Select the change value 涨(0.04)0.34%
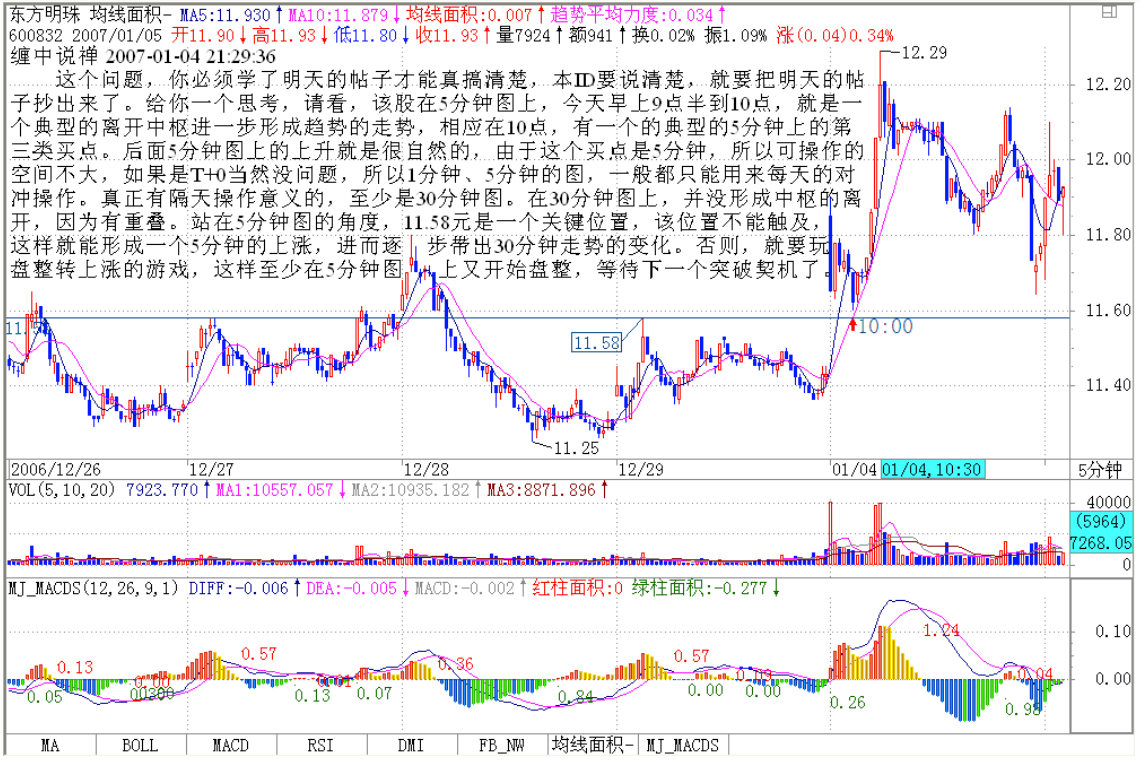Image resolution: width=1140 pixels, height=760 pixels. tap(835, 34)
